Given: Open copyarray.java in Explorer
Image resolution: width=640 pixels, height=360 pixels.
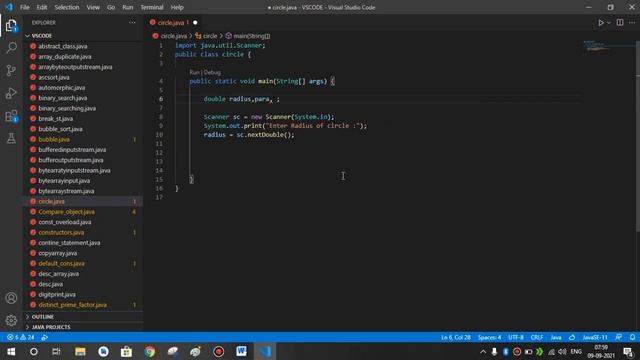Looking at the screenshot, I should click(82, 253).
